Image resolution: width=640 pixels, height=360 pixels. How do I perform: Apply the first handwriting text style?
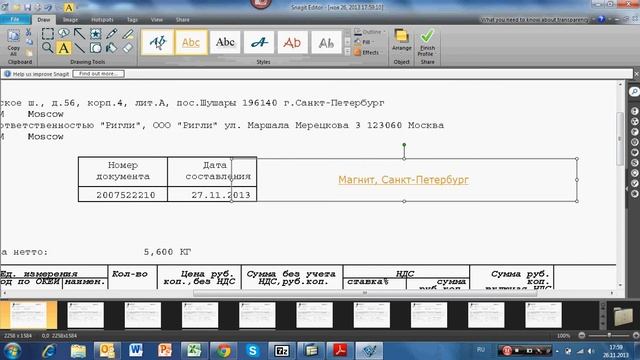click(x=158, y=42)
